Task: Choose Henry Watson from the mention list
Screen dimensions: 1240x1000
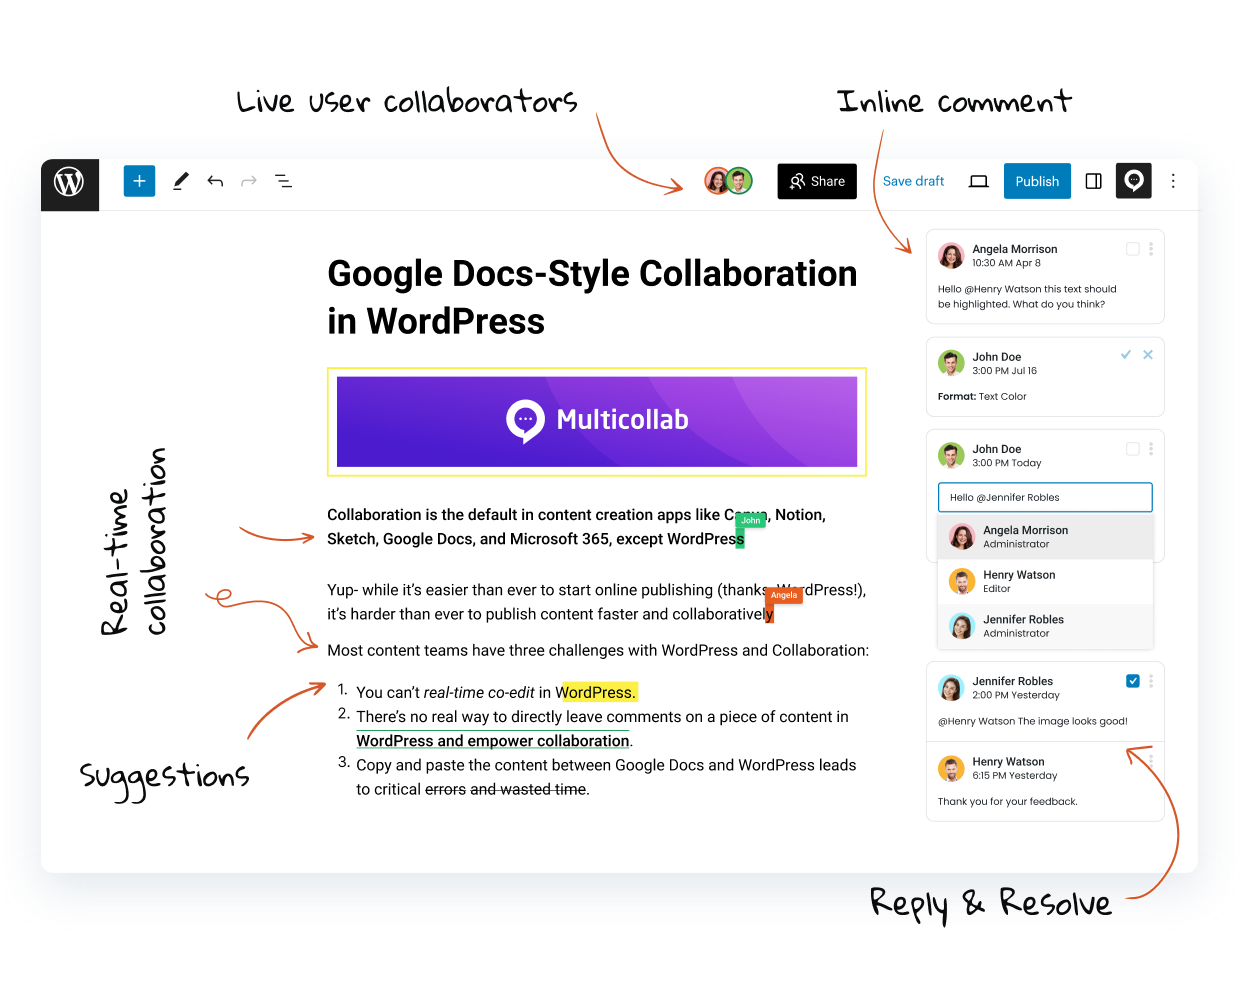Action: tap(1045, 581)
